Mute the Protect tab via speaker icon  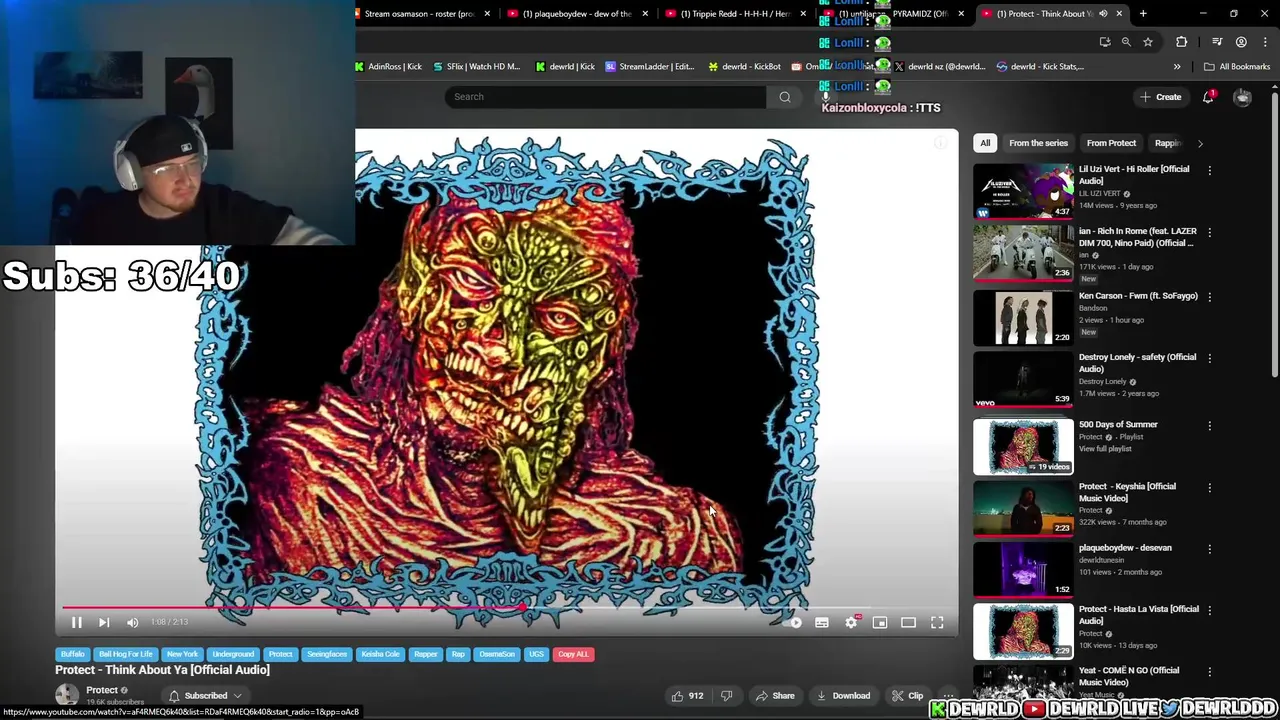coord(1103,14)
